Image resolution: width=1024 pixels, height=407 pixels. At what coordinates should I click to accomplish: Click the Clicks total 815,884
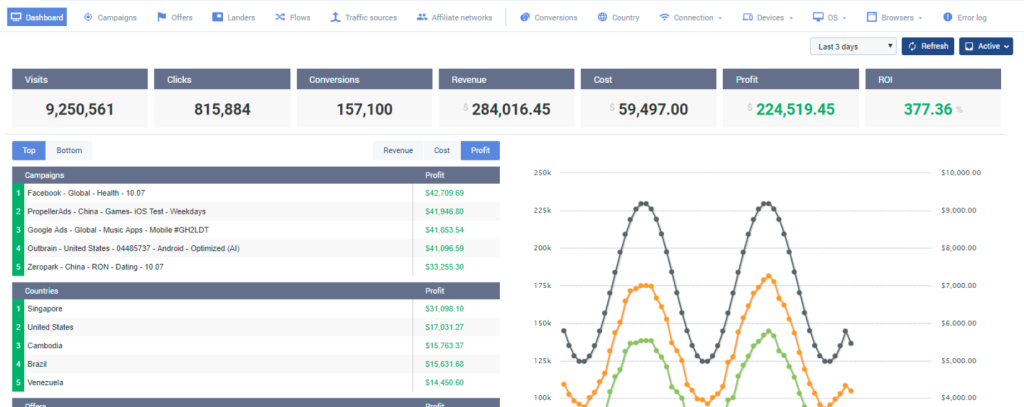(x=222, y=109)
